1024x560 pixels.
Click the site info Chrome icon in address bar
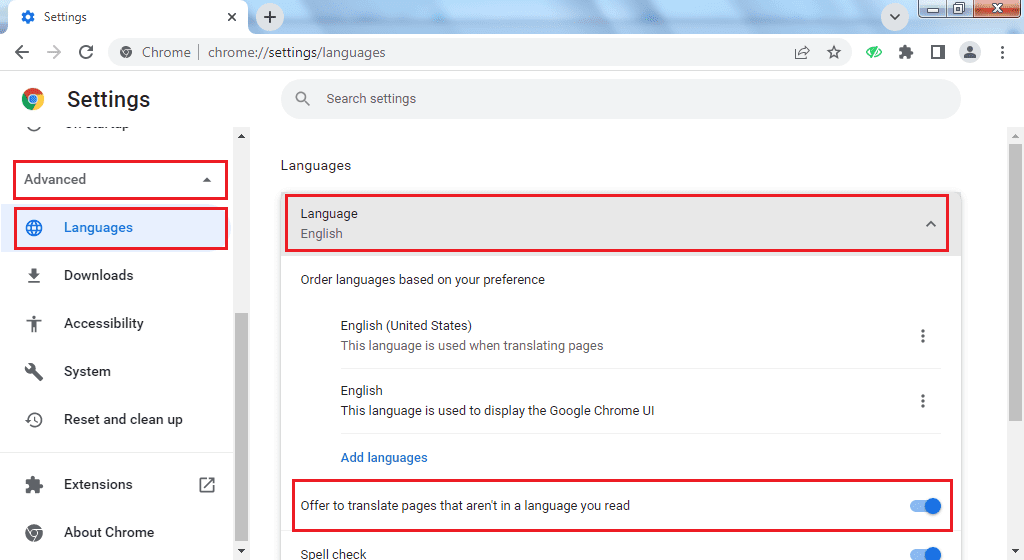[126, 52]
